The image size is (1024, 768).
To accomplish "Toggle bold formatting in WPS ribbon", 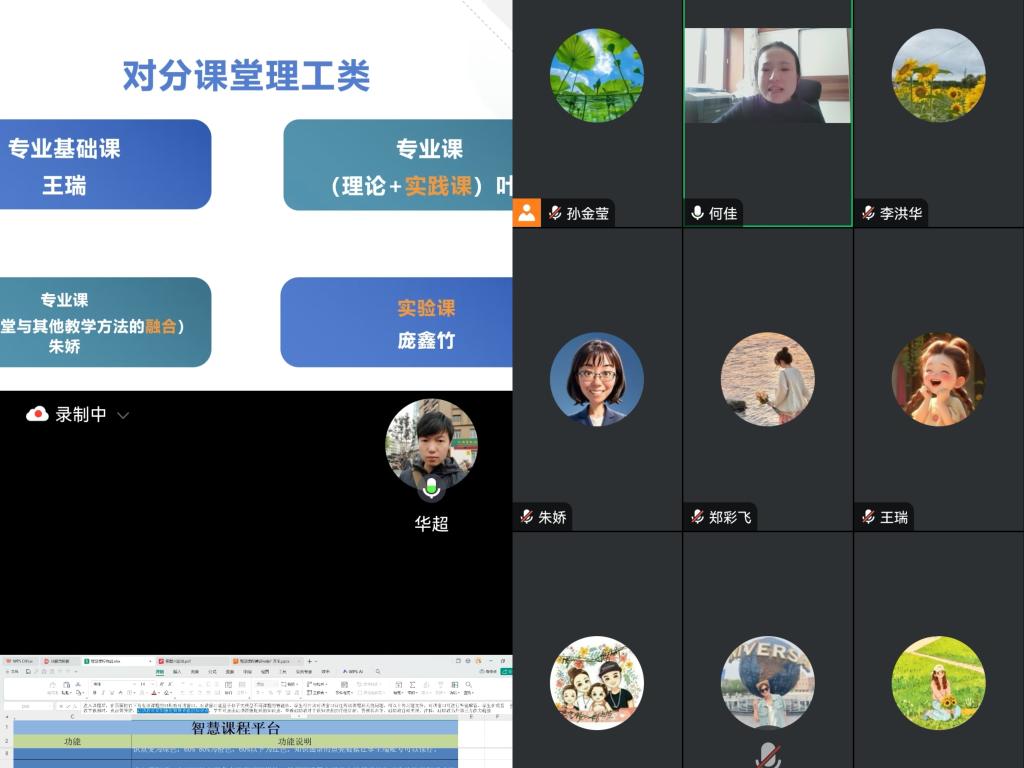I will pyautogui.click(x=95, y=693).
